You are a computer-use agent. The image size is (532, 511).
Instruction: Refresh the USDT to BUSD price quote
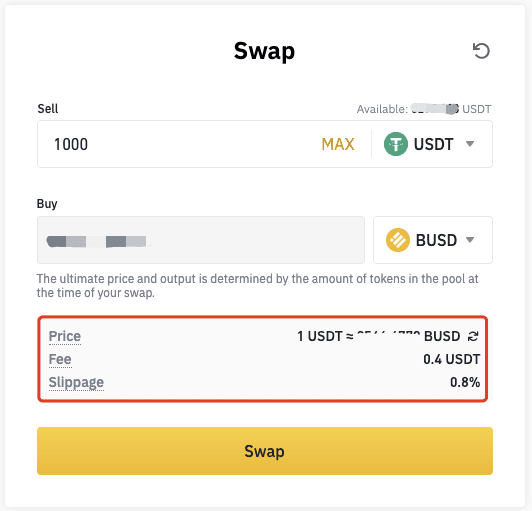click(x=473, y=336)
